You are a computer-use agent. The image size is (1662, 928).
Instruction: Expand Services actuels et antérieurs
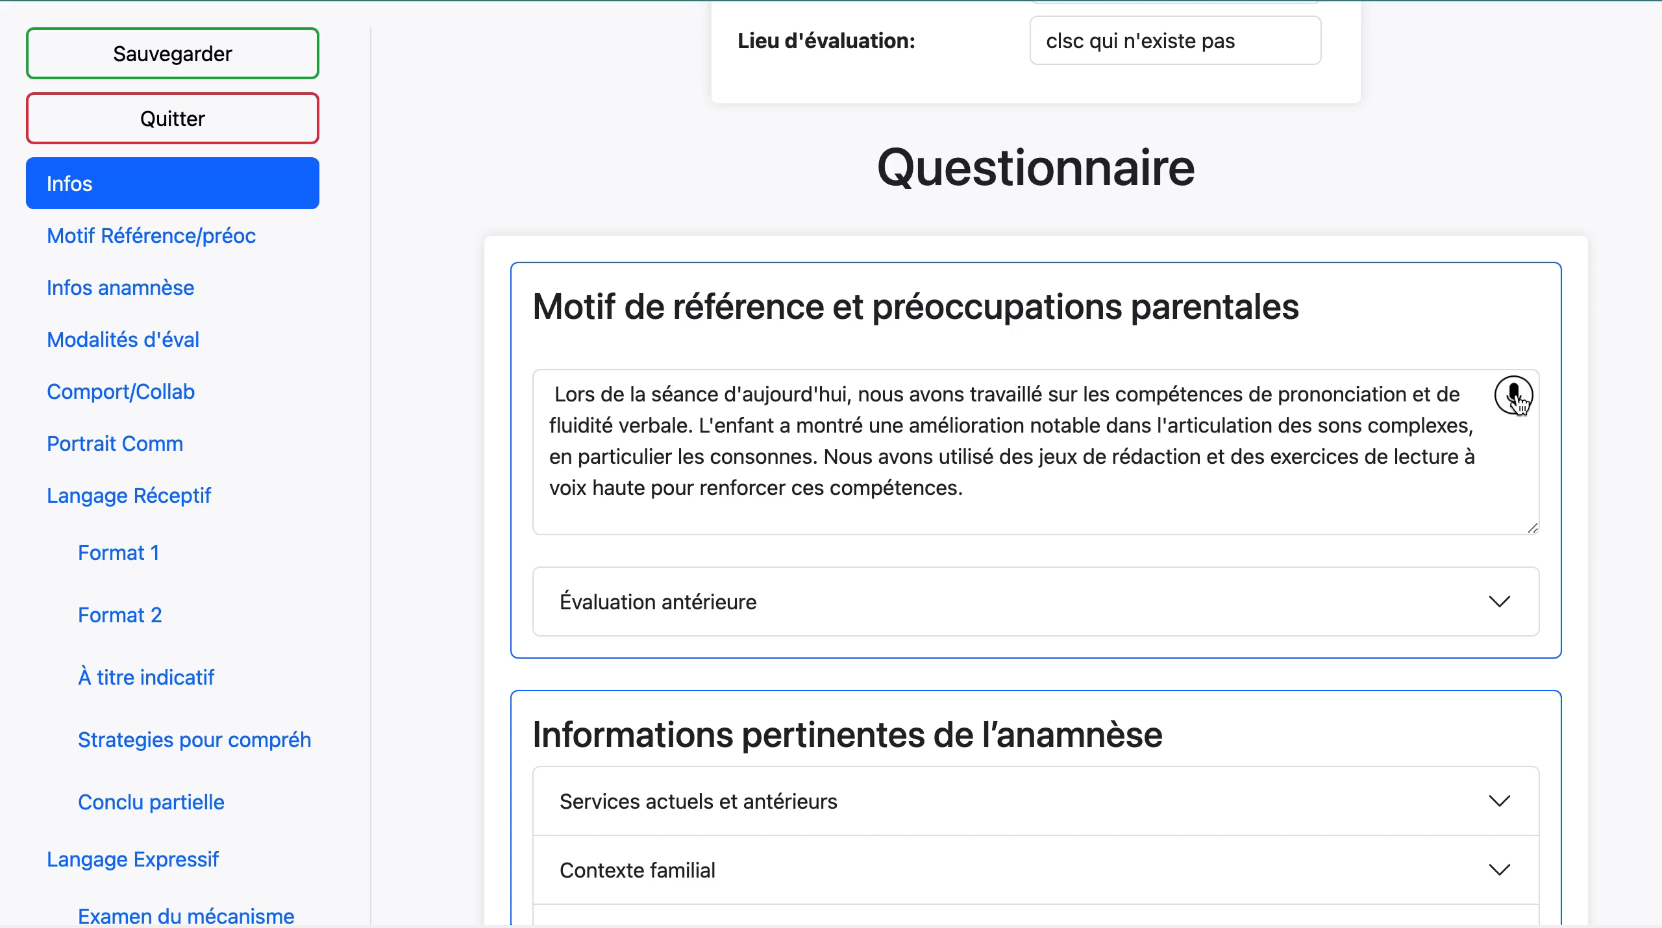[1035, 802]
